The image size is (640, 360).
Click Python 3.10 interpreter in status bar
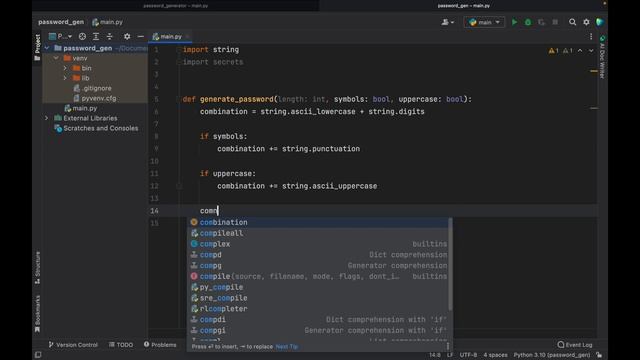point(551,355)
